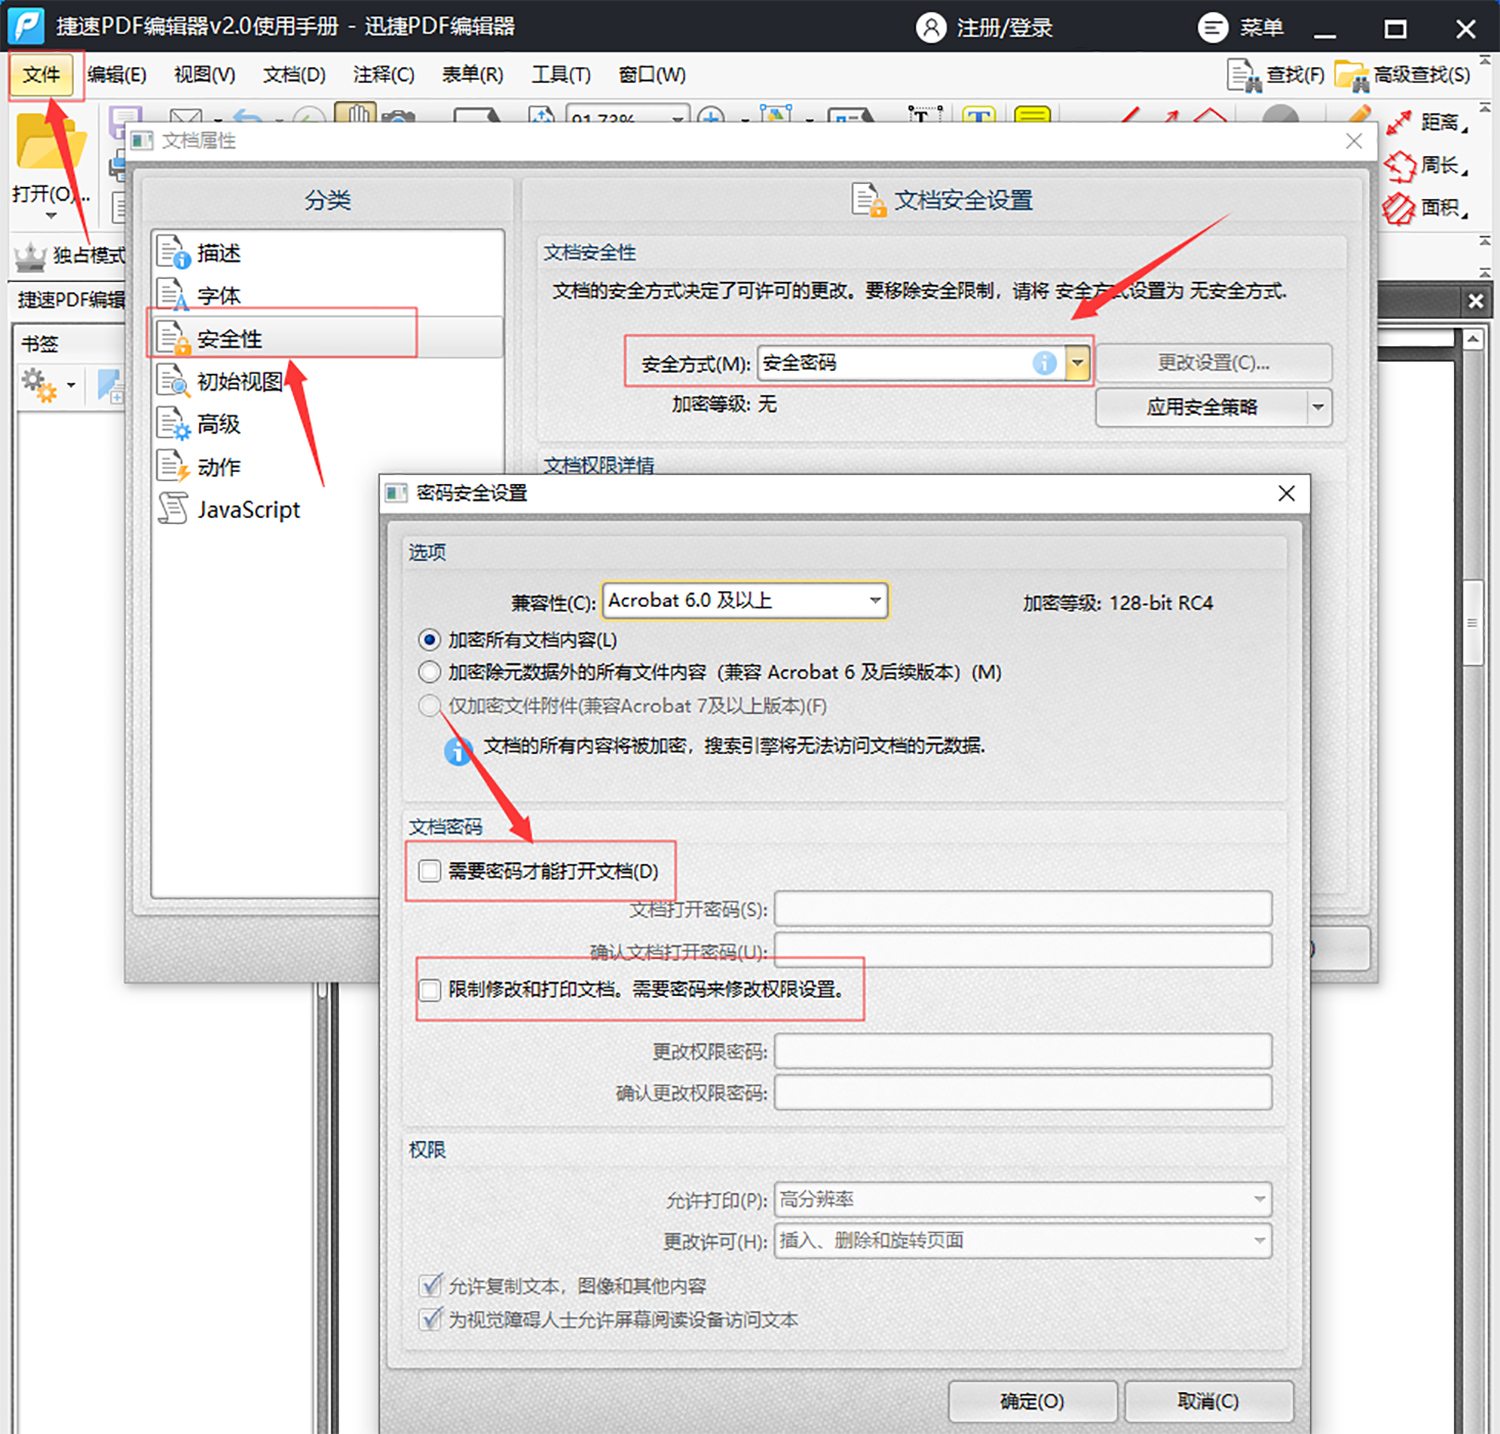The width and height of the screenshot is (1500, 1434).
Task: Close the 密码安全设置 dialog
Action: tap(1287, 493)
